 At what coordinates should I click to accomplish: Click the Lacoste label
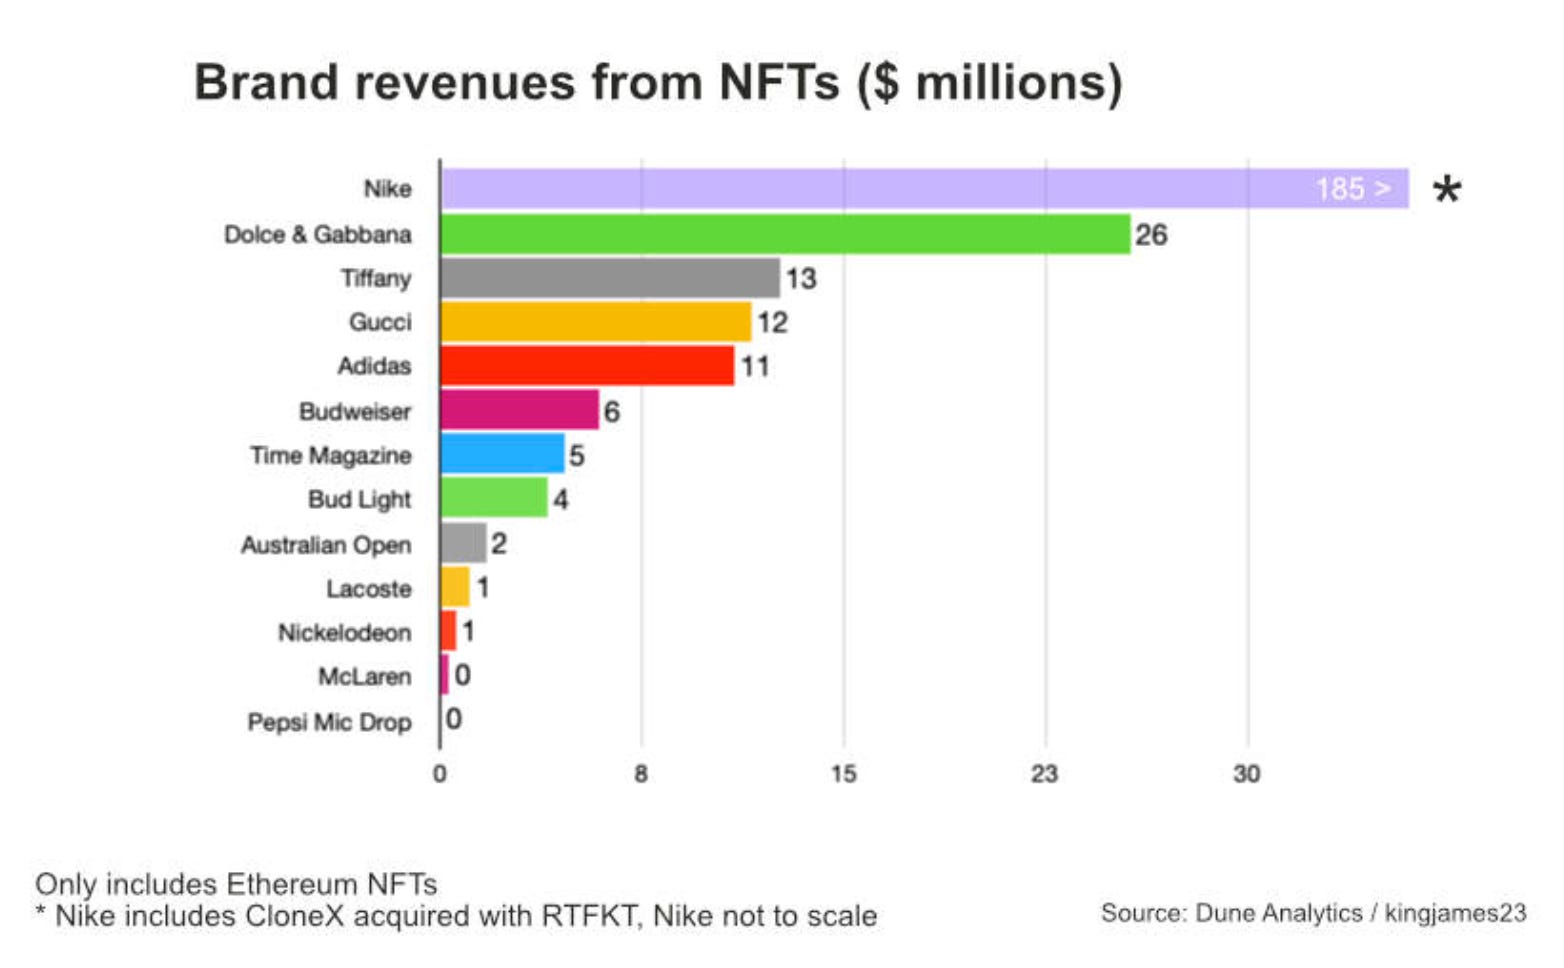click(x=369, y=589)
